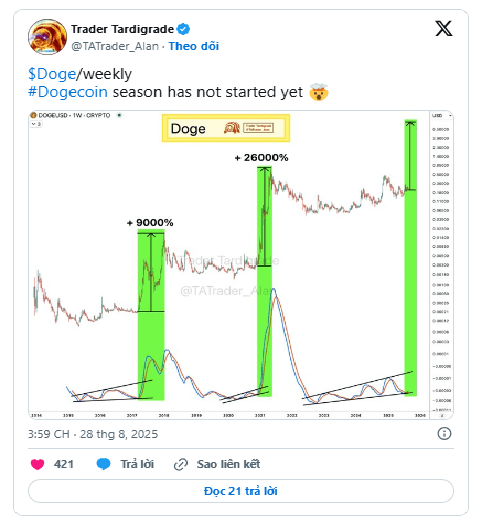This screenshot has width=482, height=532.
Task: Follow the account via Theo dõi
Action: tap(194, 46)
